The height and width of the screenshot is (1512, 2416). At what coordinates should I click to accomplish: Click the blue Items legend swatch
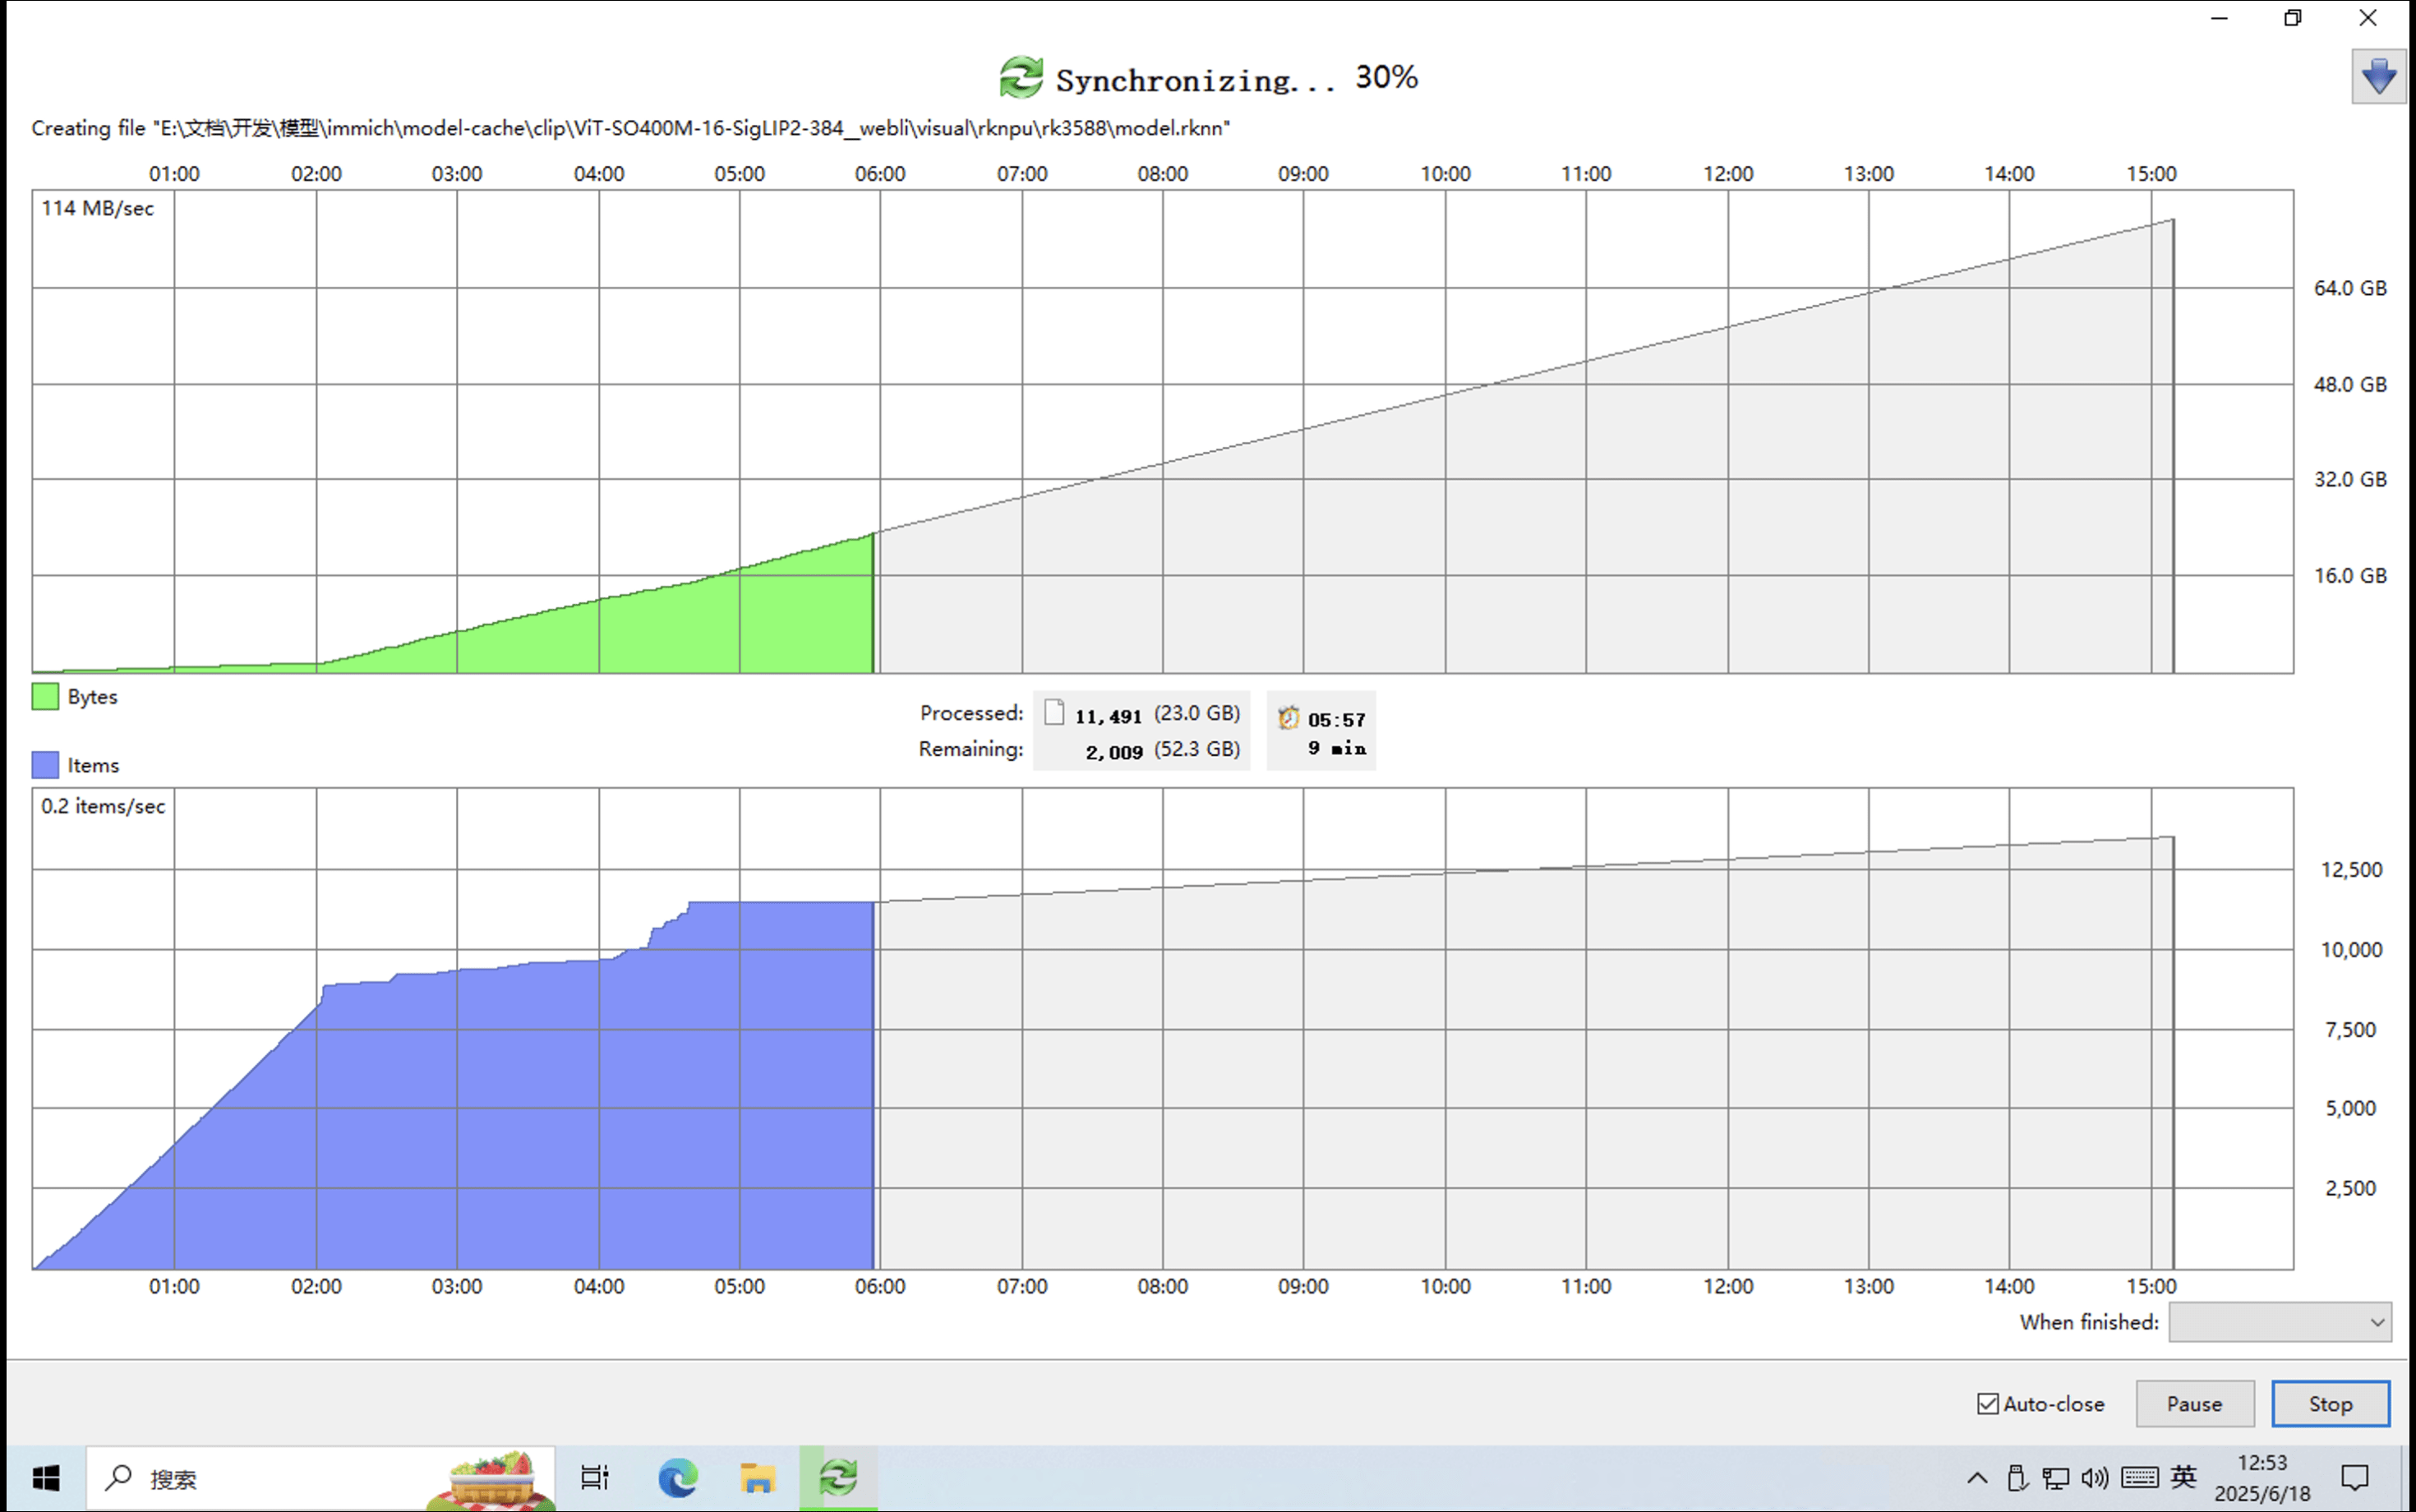(45, 765)
